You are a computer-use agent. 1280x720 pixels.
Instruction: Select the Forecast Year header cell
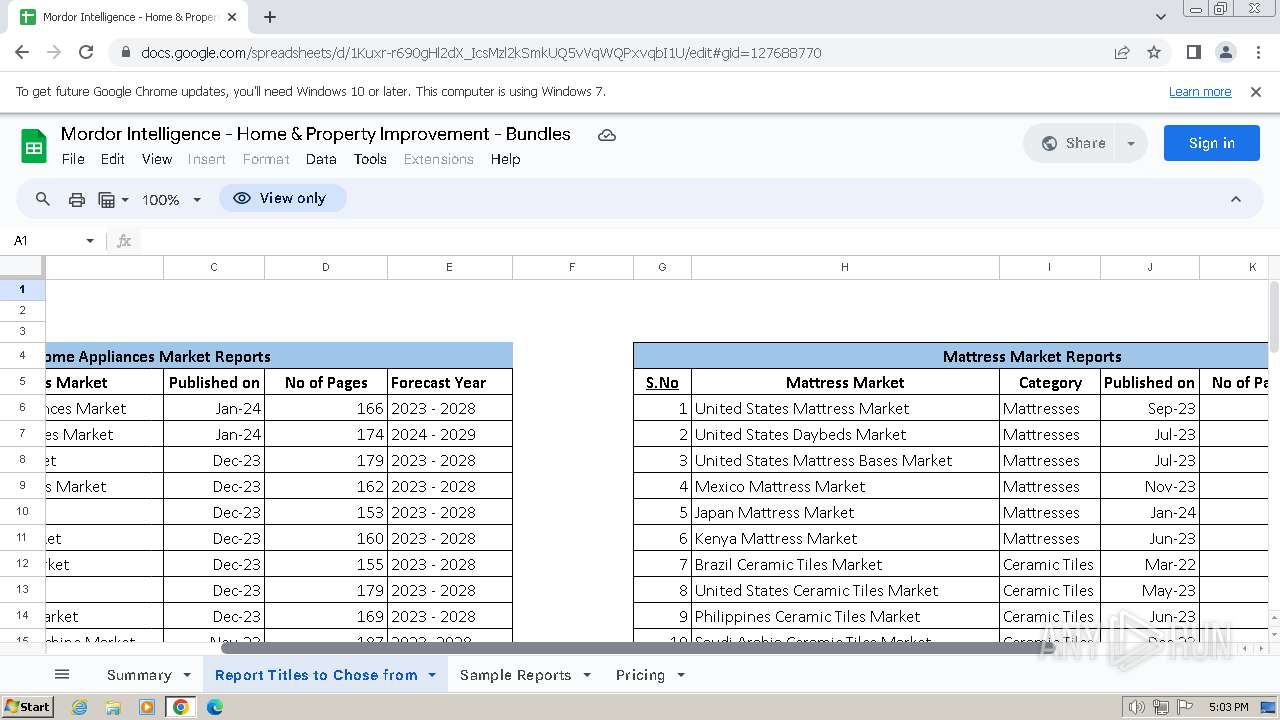(450, 382)
